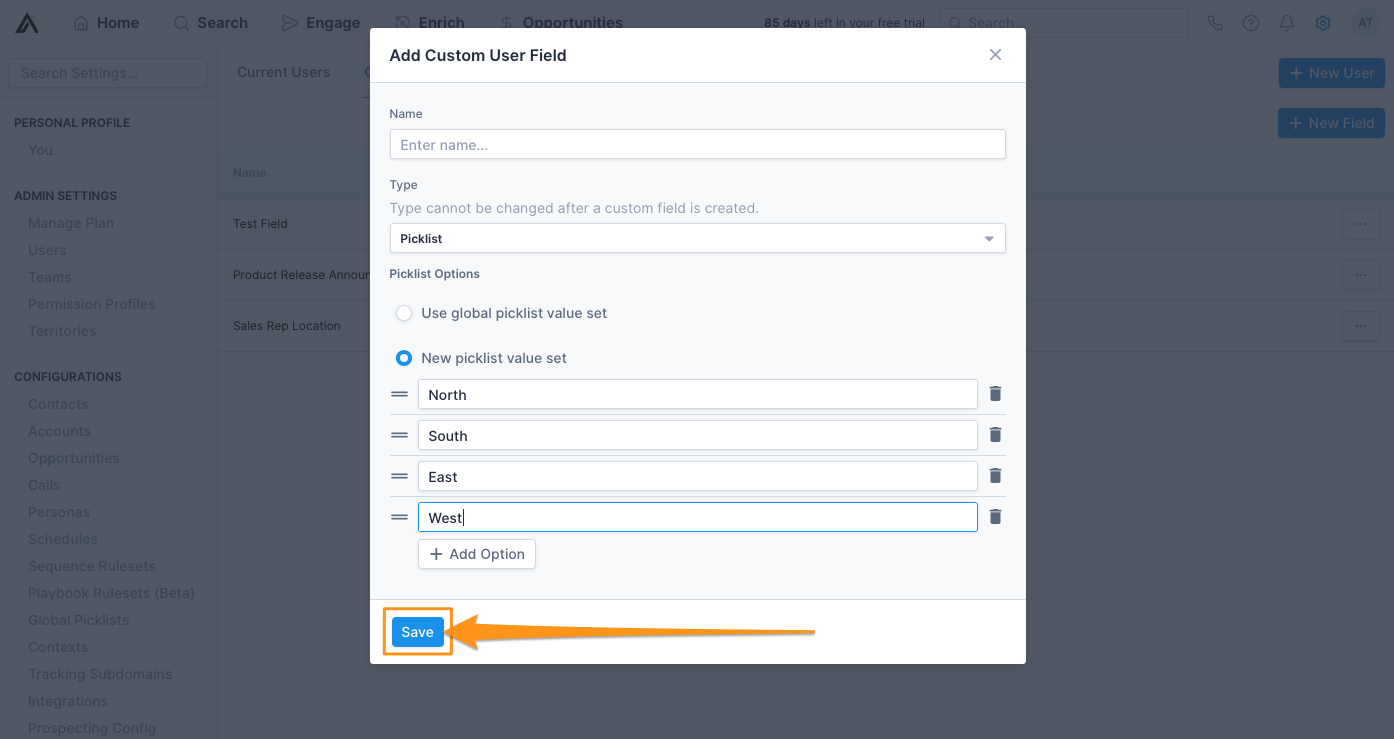The height and width of the screenshot is (739, 1394).
Task: Add another picklist option
Action: pos(477,554)
